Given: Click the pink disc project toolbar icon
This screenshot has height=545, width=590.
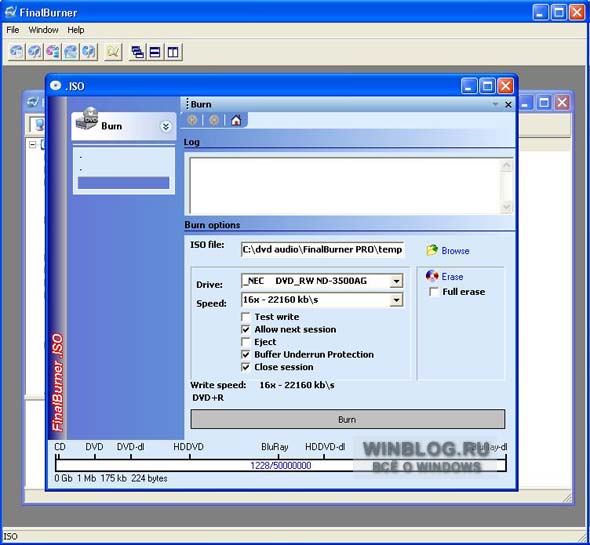Looking at the screenshot, I should (x=53, y=52).
